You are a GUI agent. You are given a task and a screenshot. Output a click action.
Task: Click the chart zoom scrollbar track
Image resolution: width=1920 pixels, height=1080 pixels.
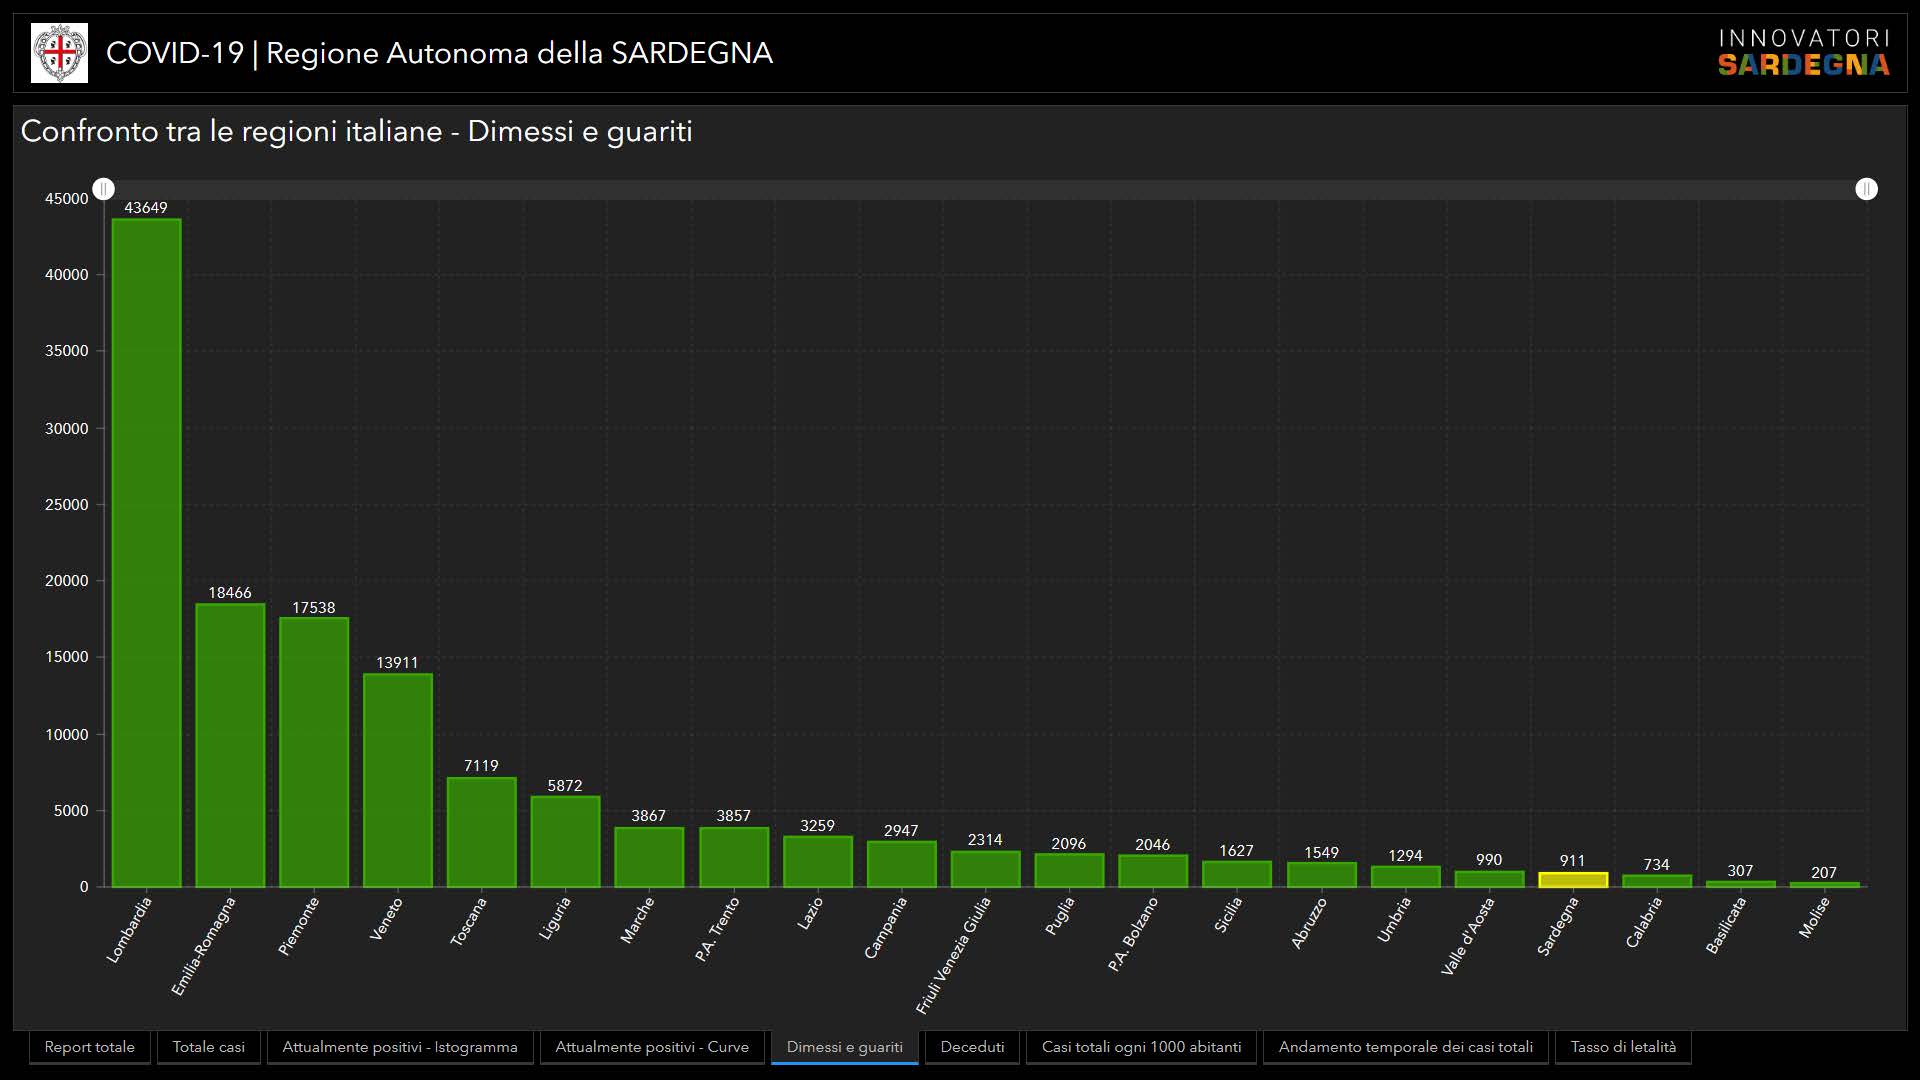pyautogui.click(x=985, y=189)
